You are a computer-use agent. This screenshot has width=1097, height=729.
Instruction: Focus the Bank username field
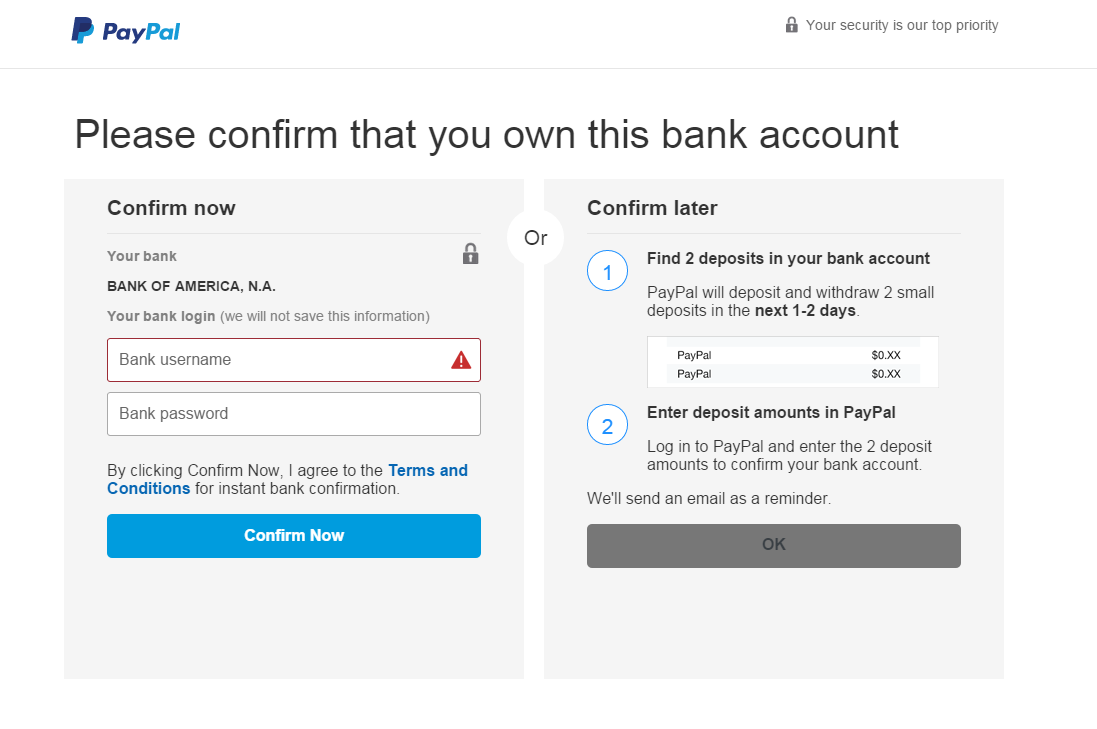point(280,360)
